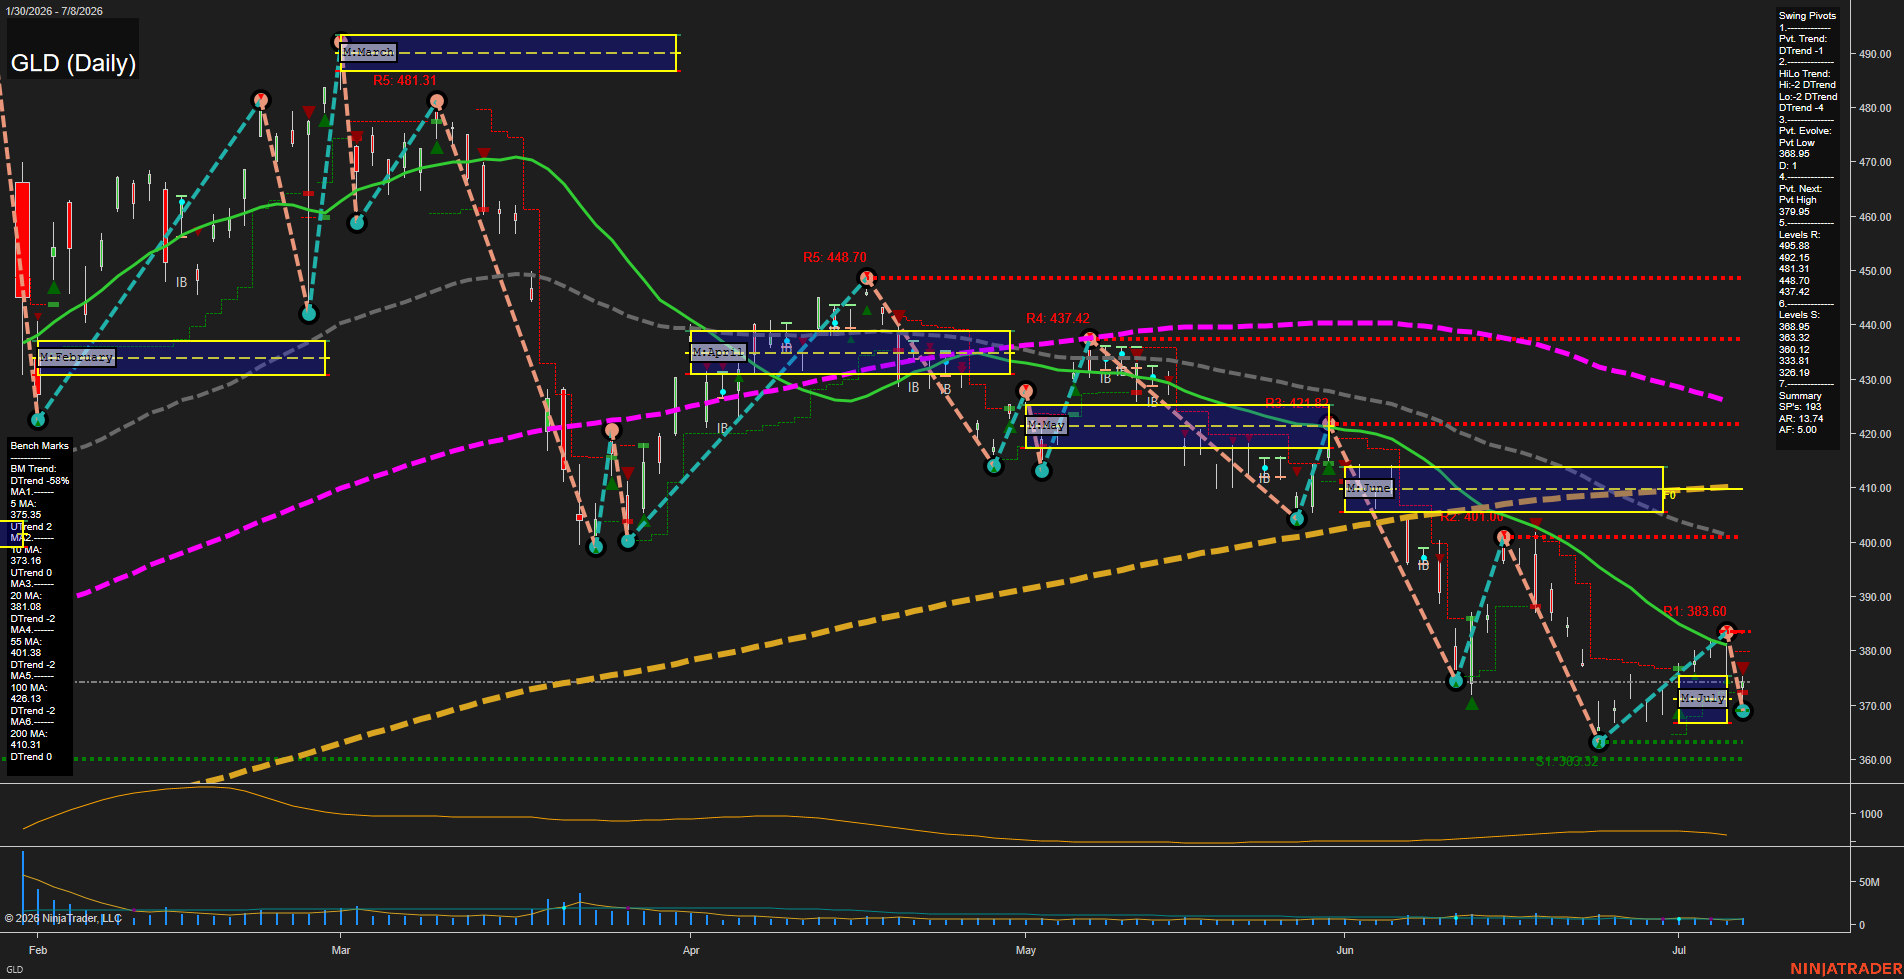Select 495.88 in the Levels R list
1904x979 pixels.
(x=1794, y=246)
